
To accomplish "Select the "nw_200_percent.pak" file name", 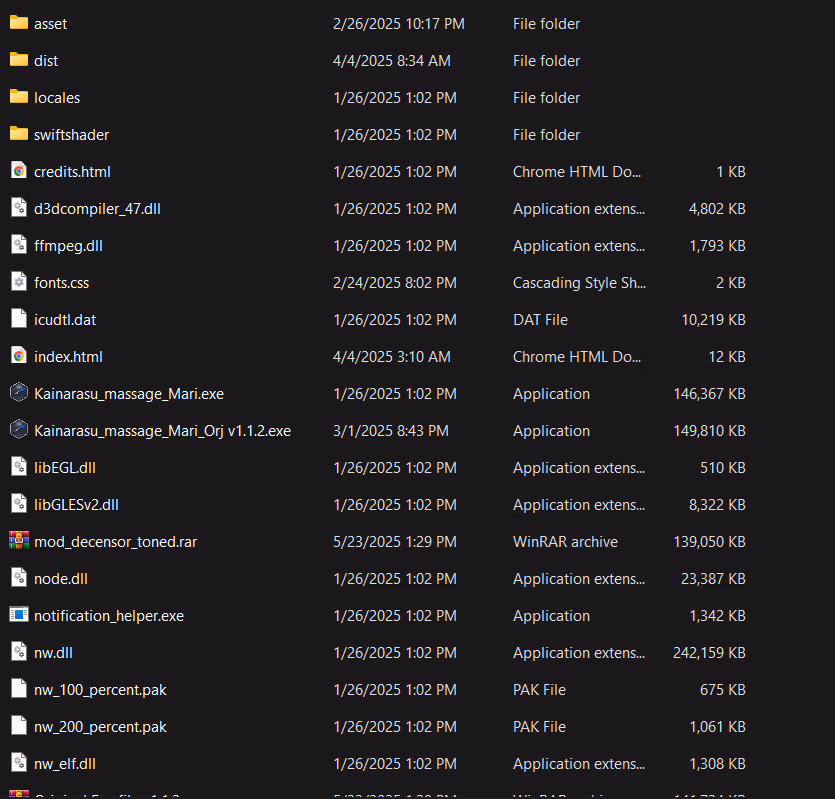I will (100, 727).
